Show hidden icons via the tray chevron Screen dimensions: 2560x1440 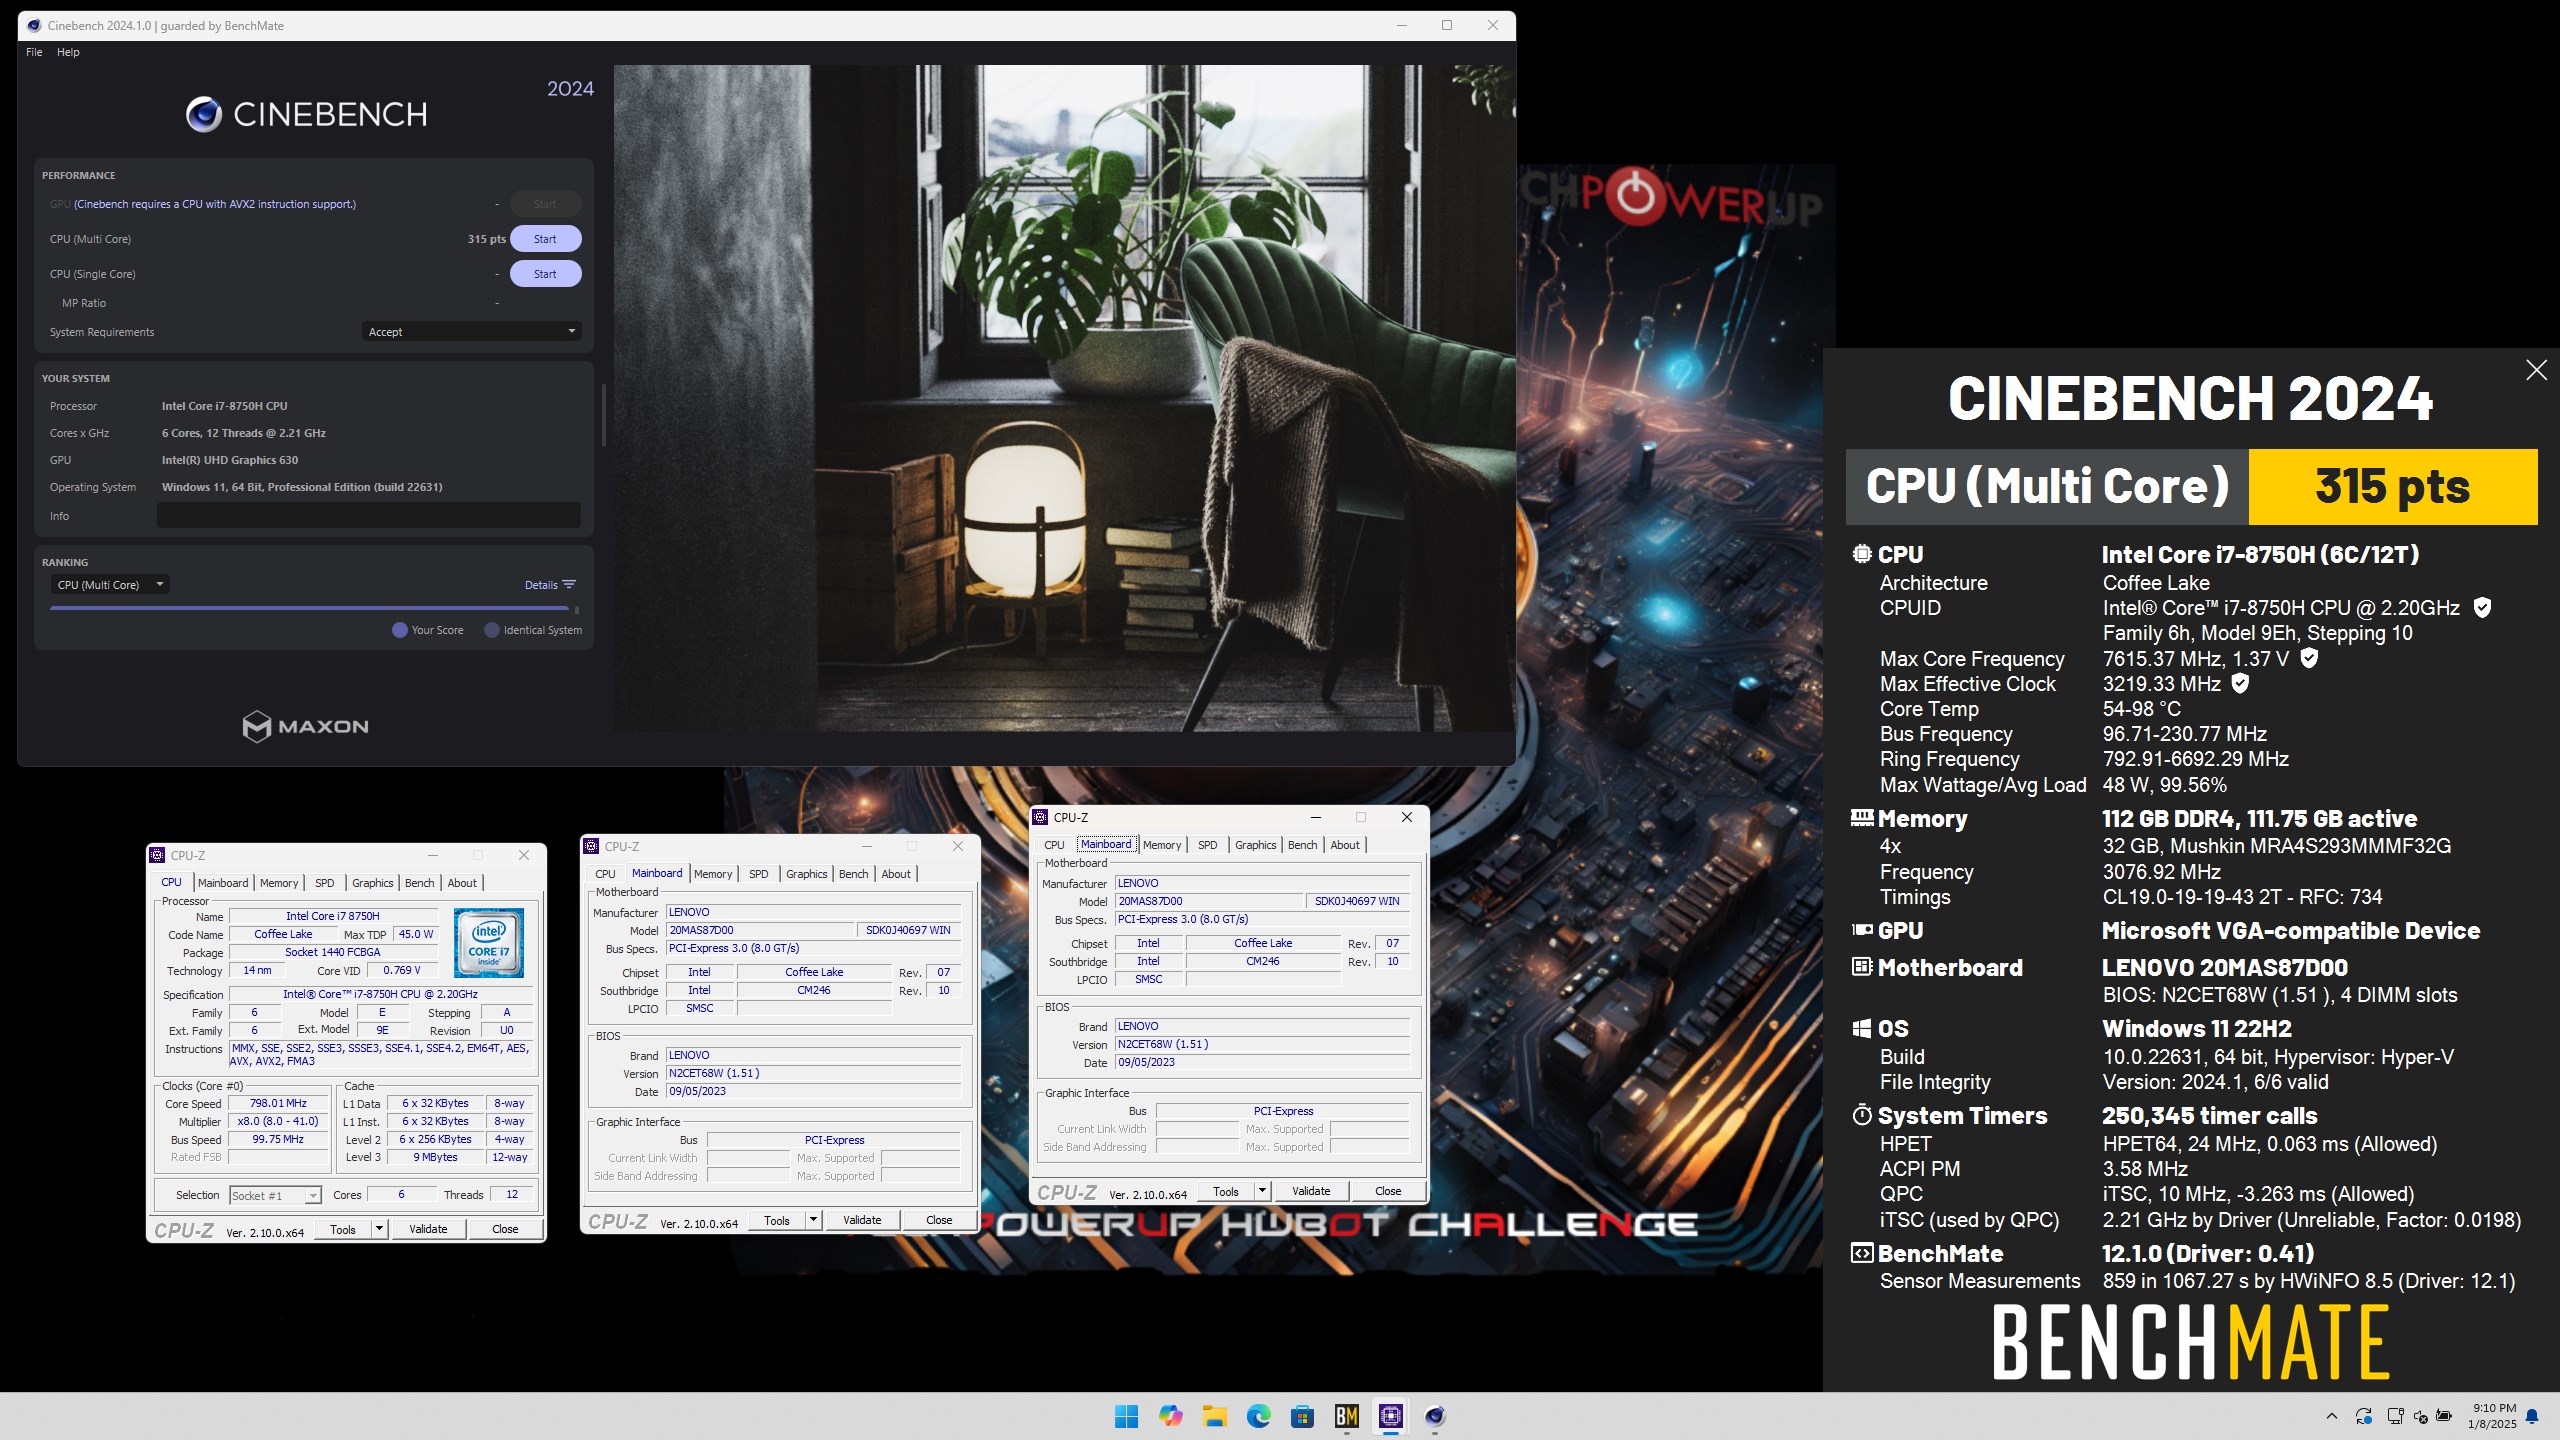click(2332, 1416)
